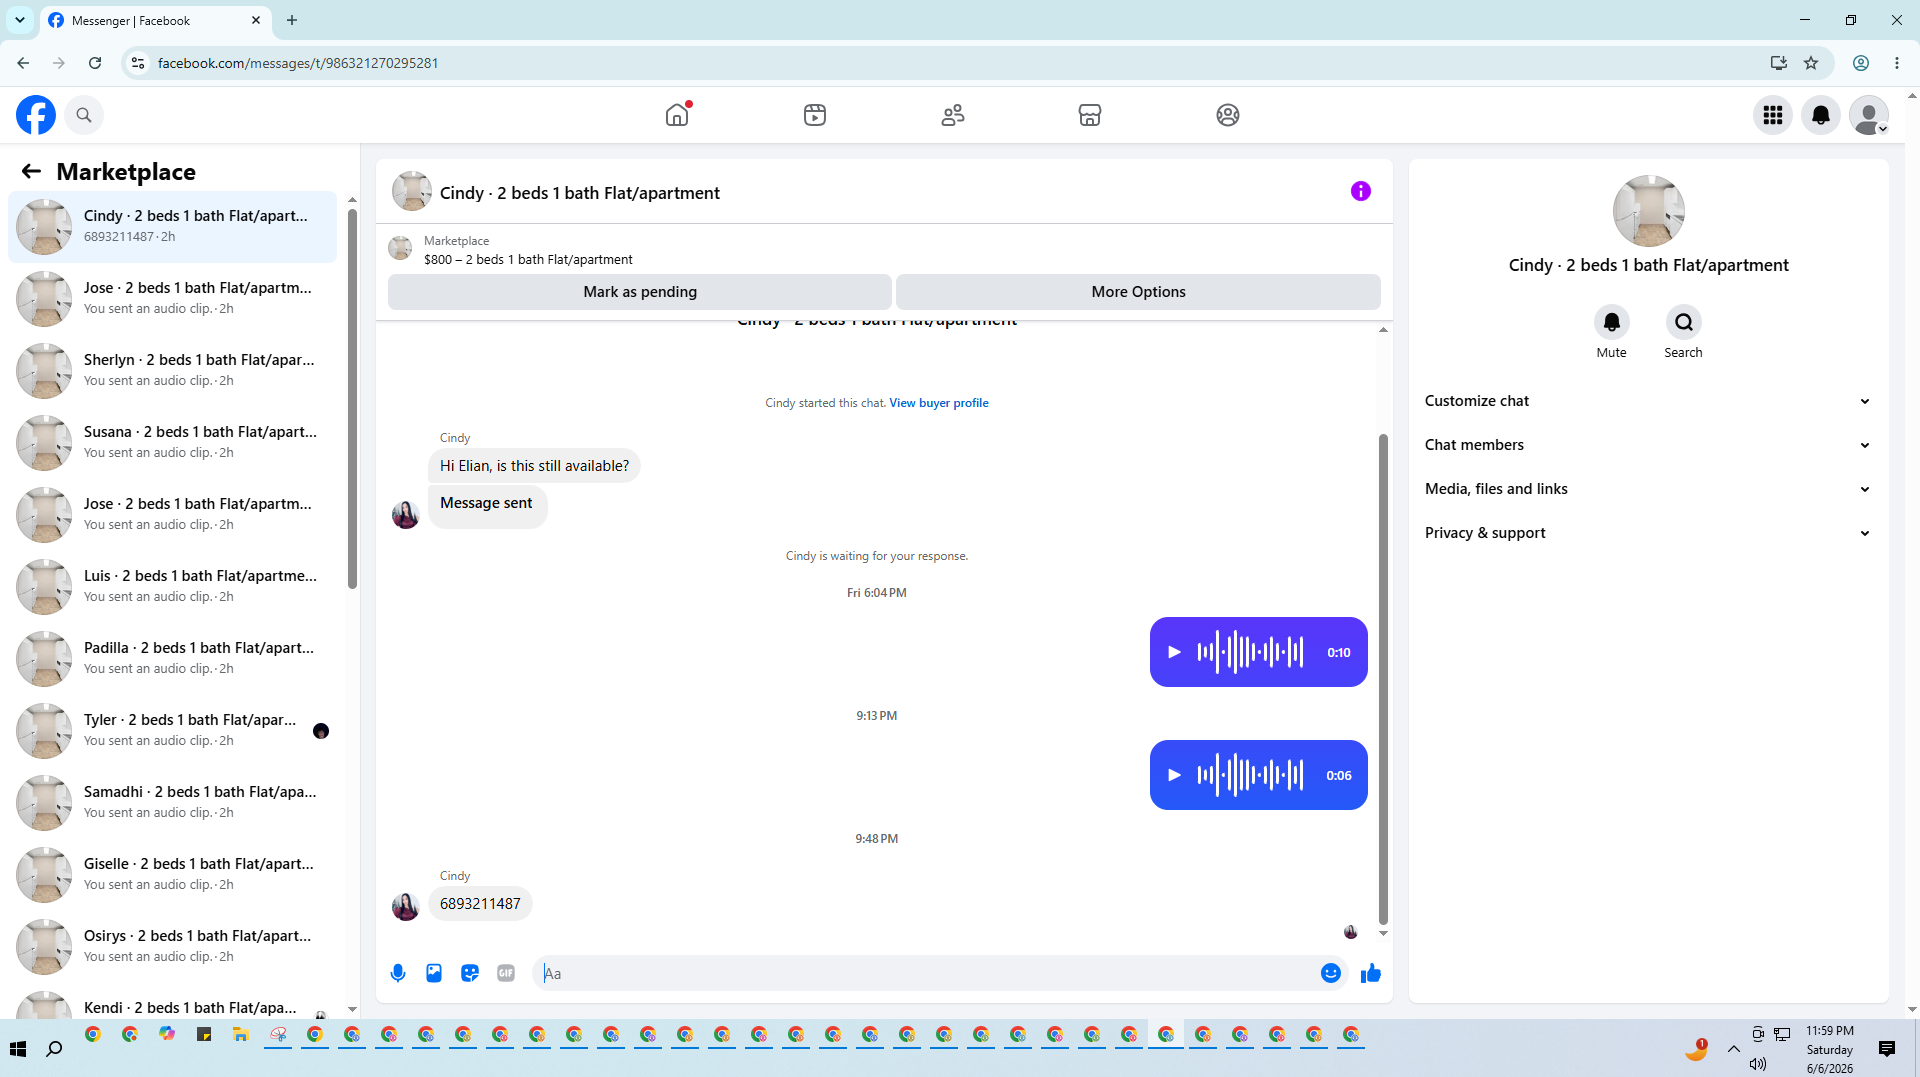Click the message thread scrollbar
1920x1077 pixels.
(x=1383, y=680)
